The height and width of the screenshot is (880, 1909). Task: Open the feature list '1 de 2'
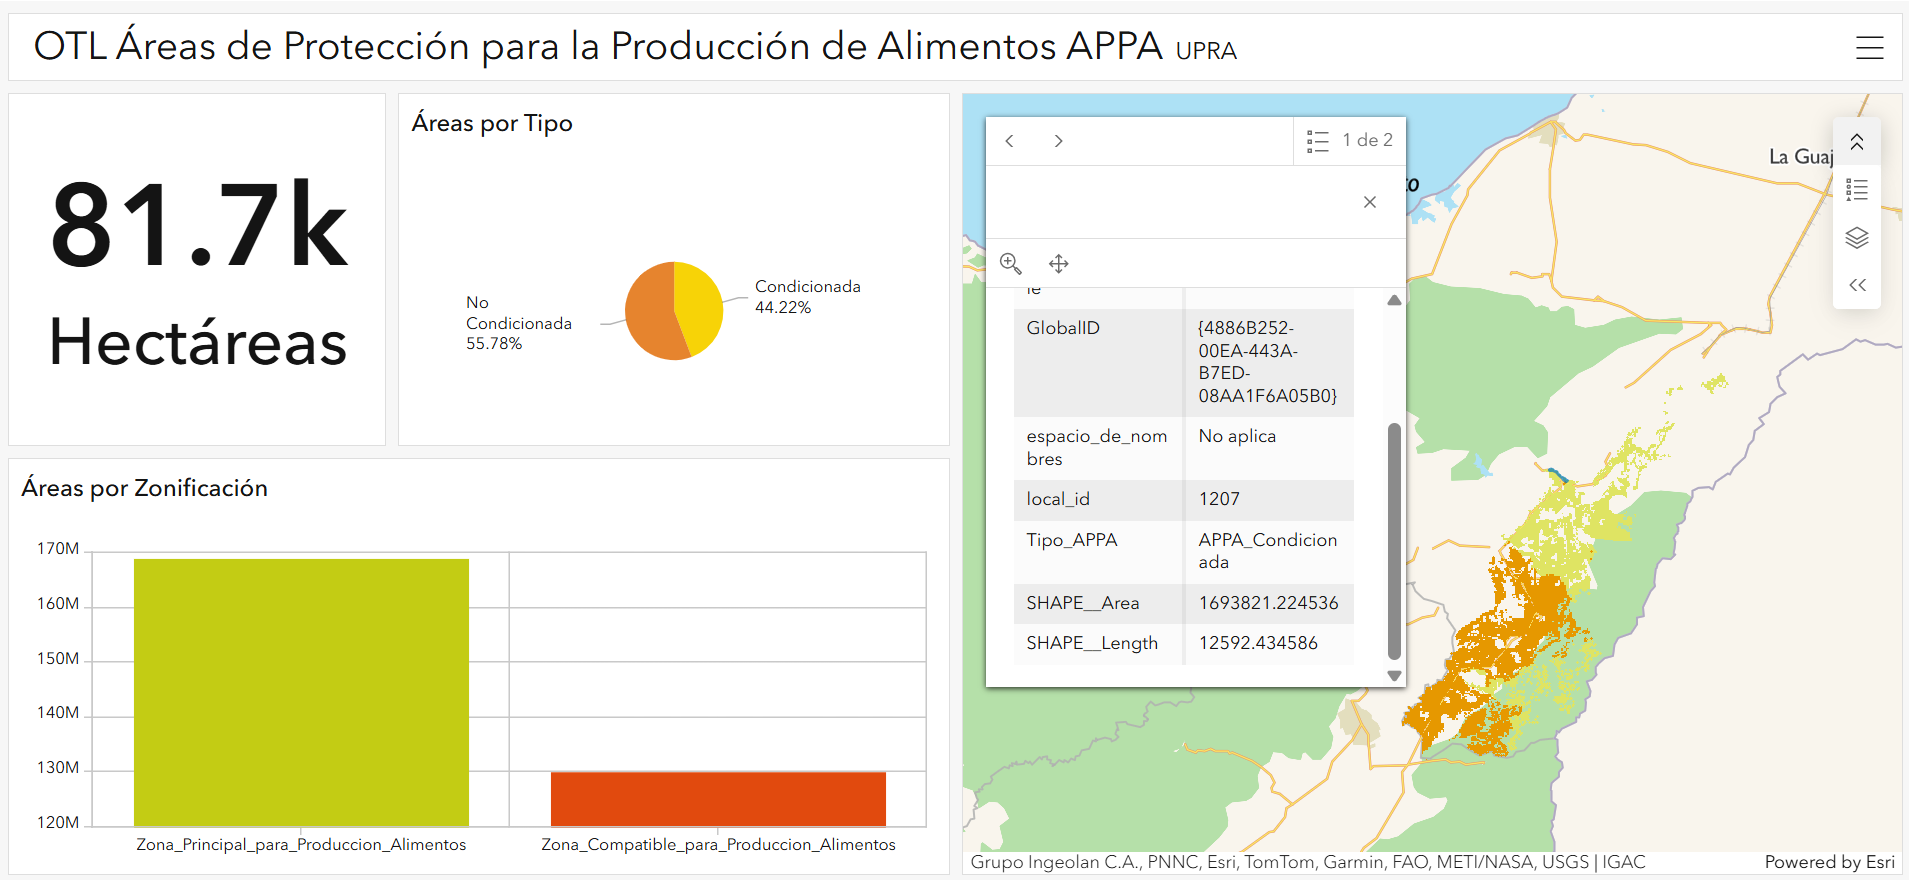click(1349, 141)
